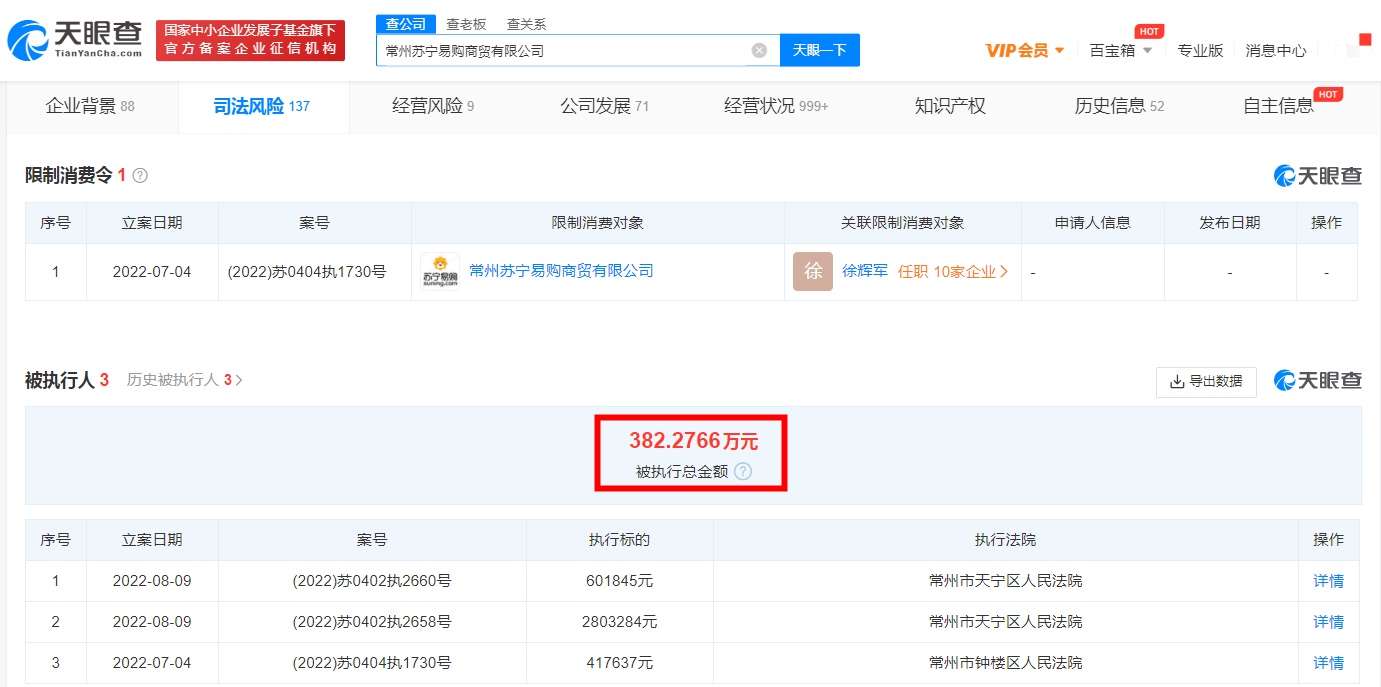
Task: Clear the search box with the X icon
Action: (x=759, y=50)
